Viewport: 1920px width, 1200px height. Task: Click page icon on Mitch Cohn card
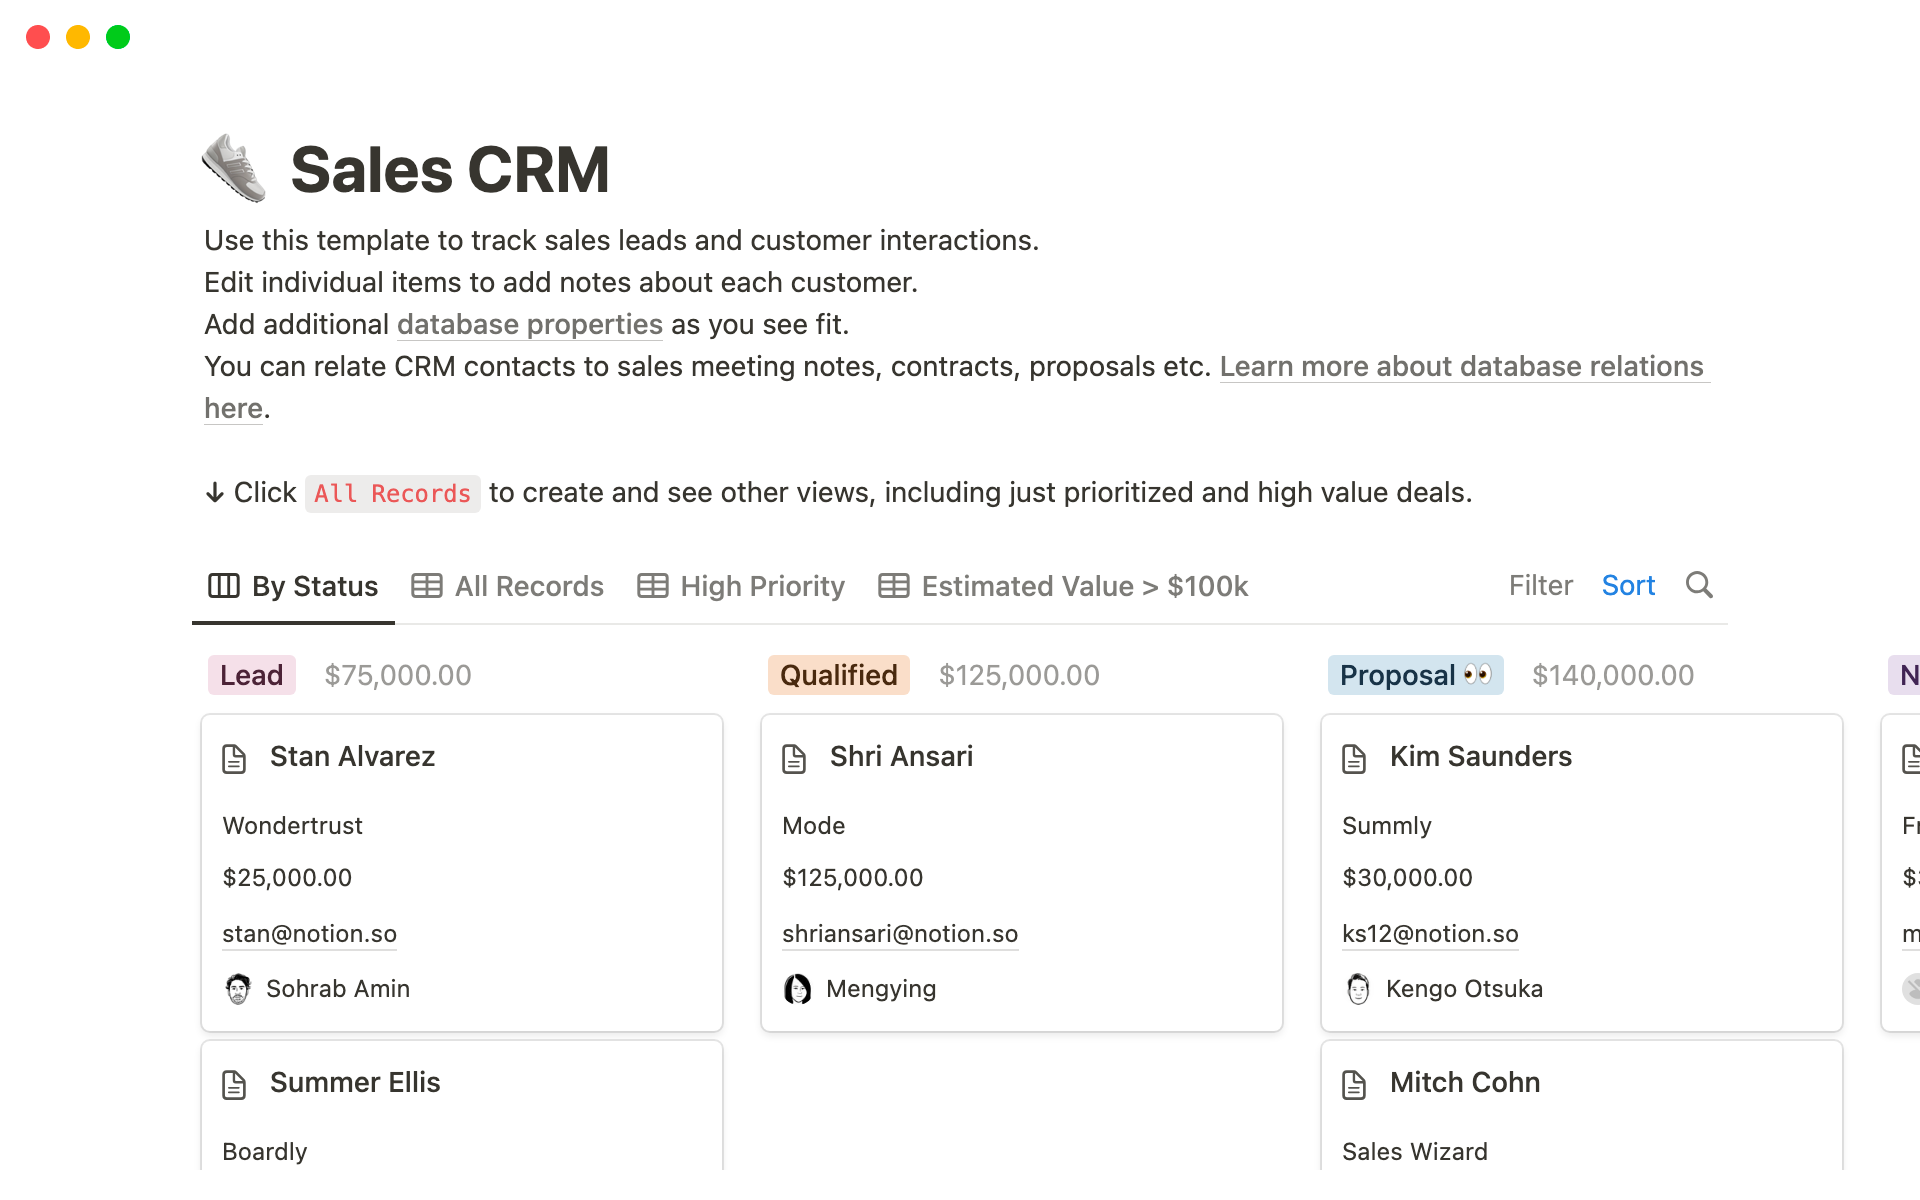[x=1354, y=1084]
